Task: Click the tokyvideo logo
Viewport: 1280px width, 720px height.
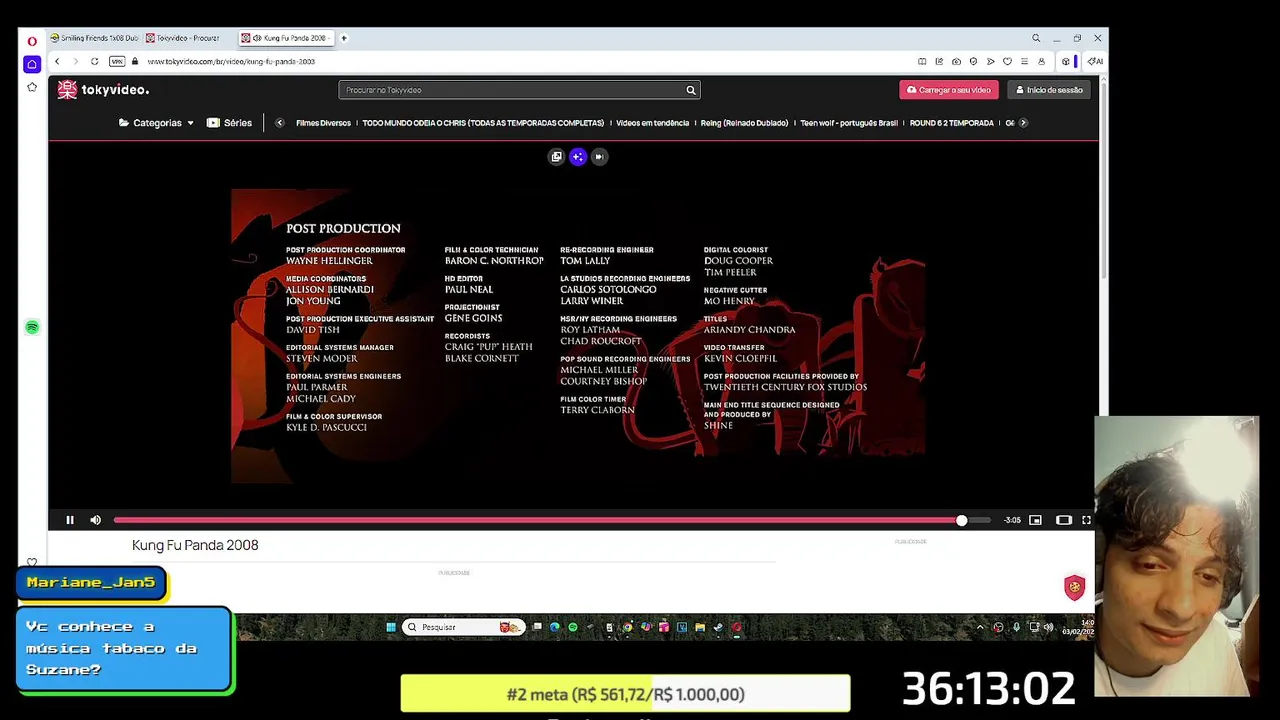Action: click(x=103, y=90)
